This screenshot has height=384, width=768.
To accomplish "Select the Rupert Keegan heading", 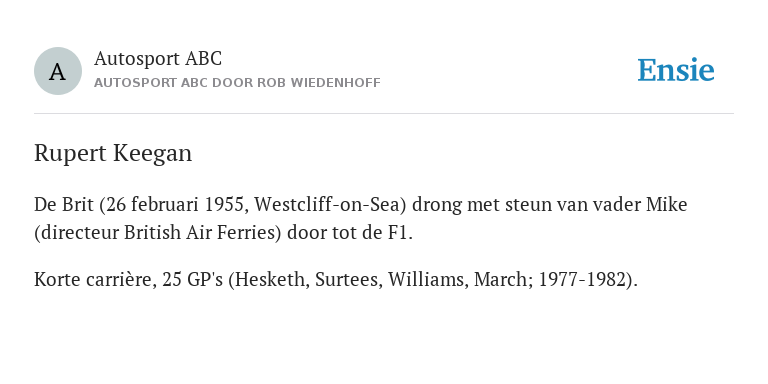I will coord(113,153).
